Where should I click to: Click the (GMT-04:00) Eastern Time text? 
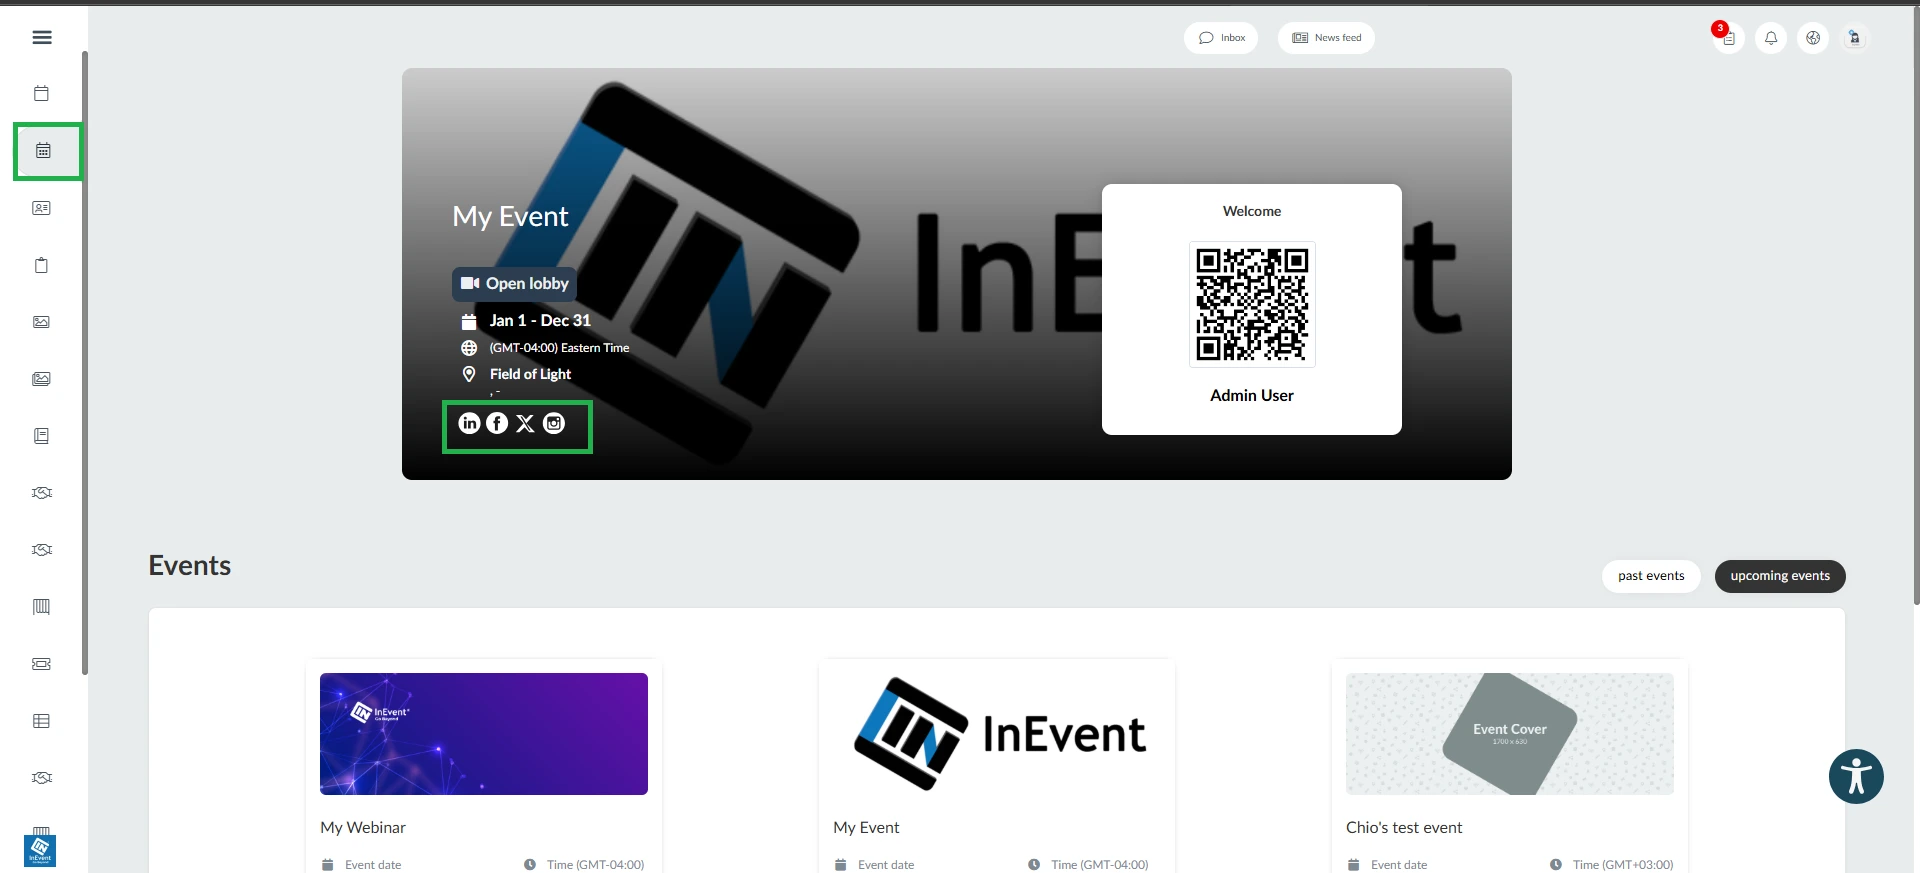559,348
